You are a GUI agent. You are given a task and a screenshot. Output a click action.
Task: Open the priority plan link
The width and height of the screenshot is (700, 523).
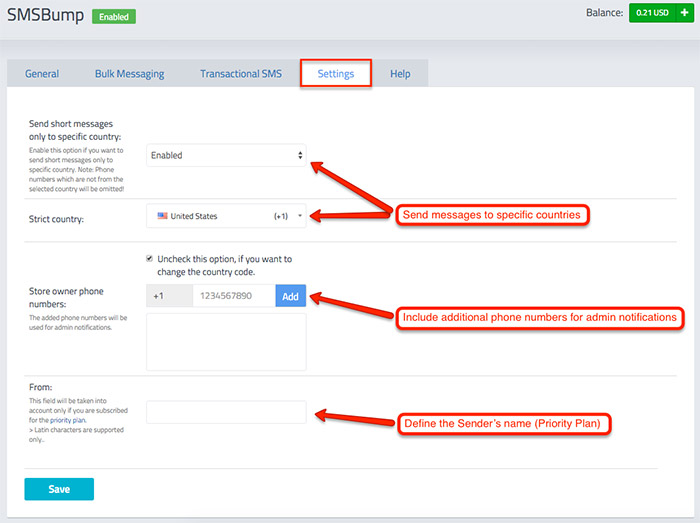click(x=67, y=420)
